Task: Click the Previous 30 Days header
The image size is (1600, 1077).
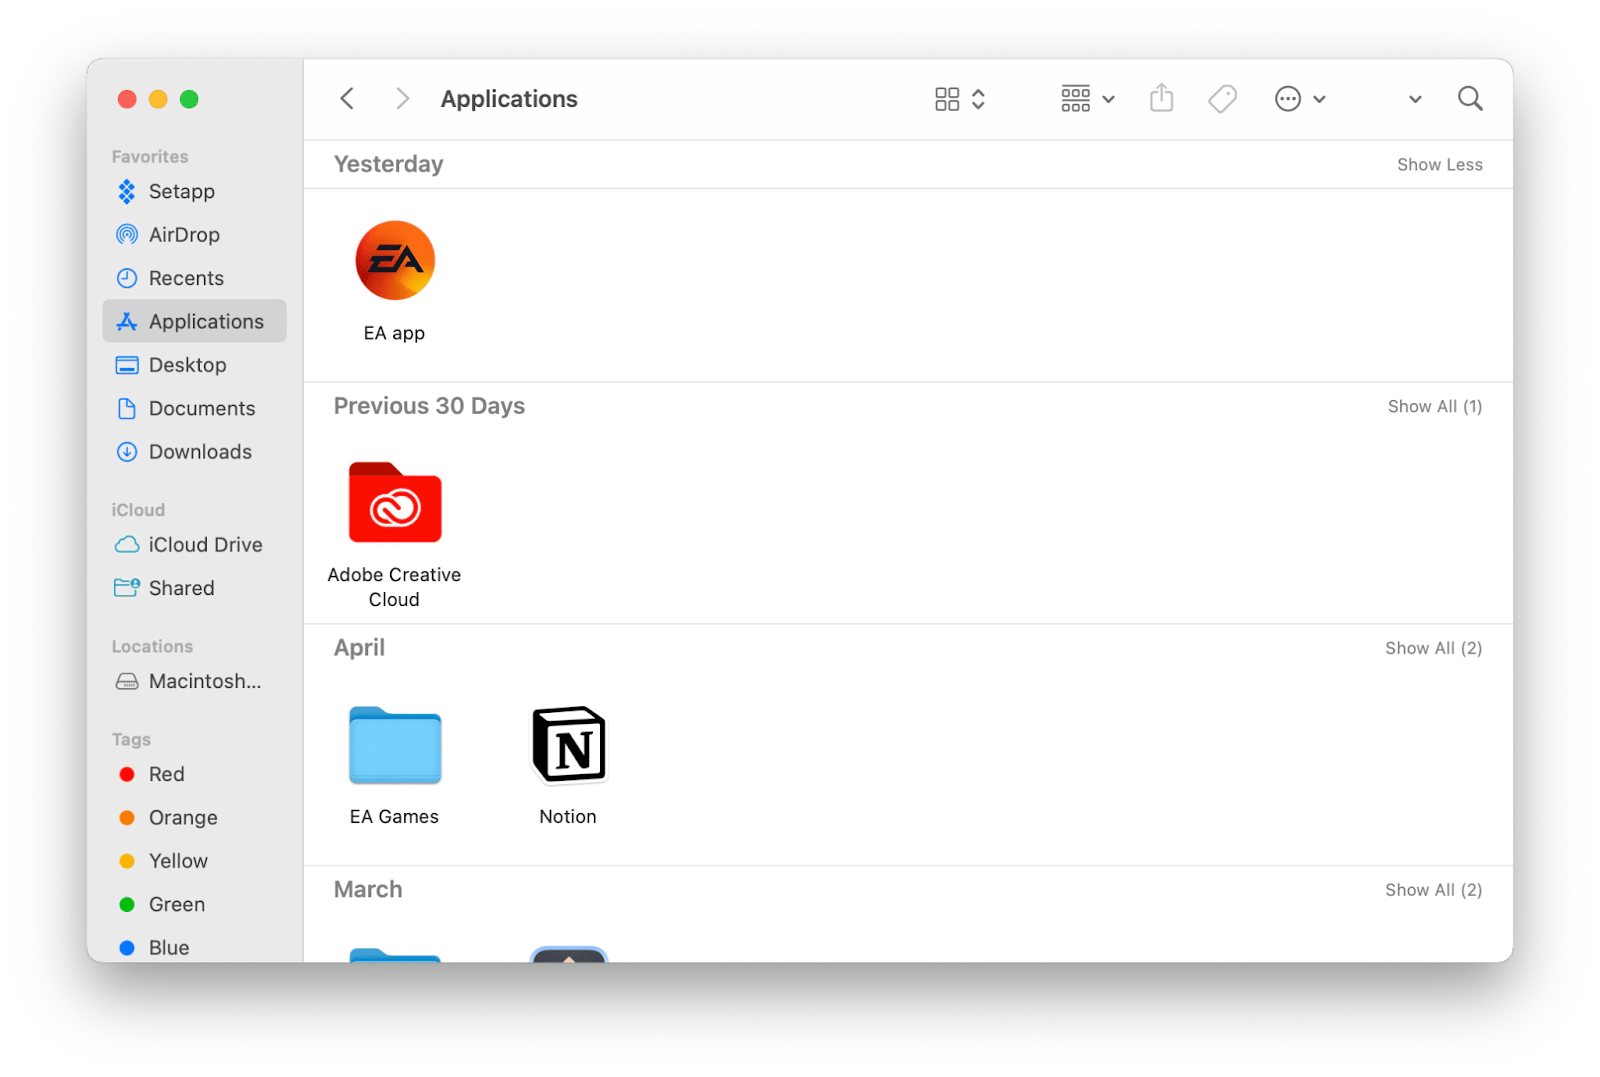Action: tap(429, 405)
